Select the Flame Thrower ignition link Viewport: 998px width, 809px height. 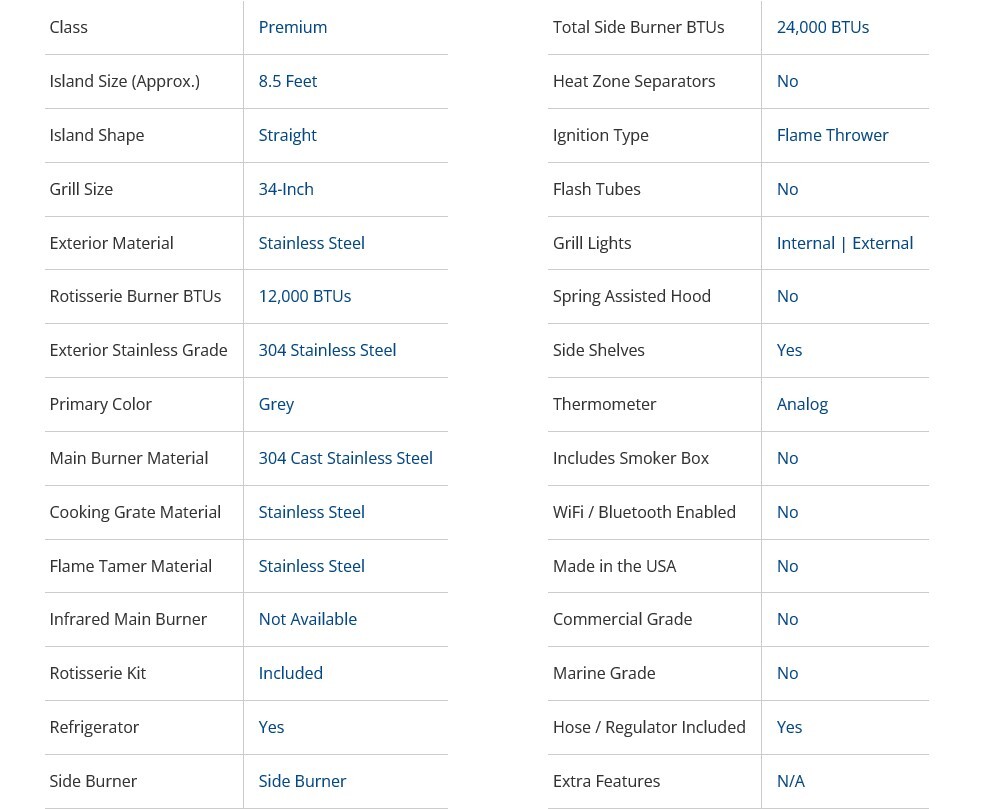832,135
